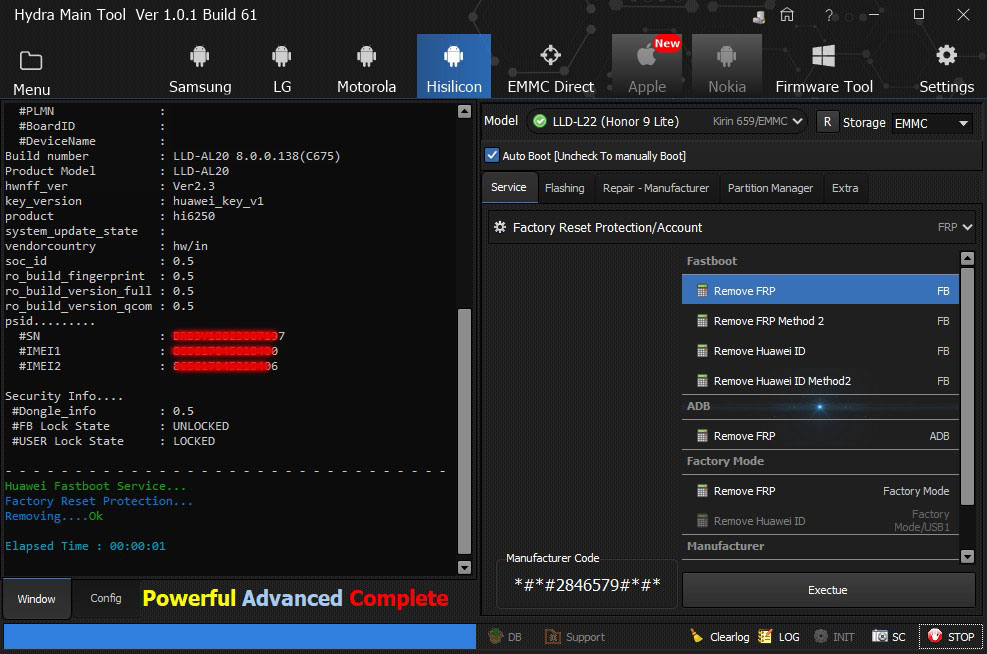Image resolution: width=987 pixels, height=654 pixels.
Task: Click the question mark help icon
Action: point(829,14)
